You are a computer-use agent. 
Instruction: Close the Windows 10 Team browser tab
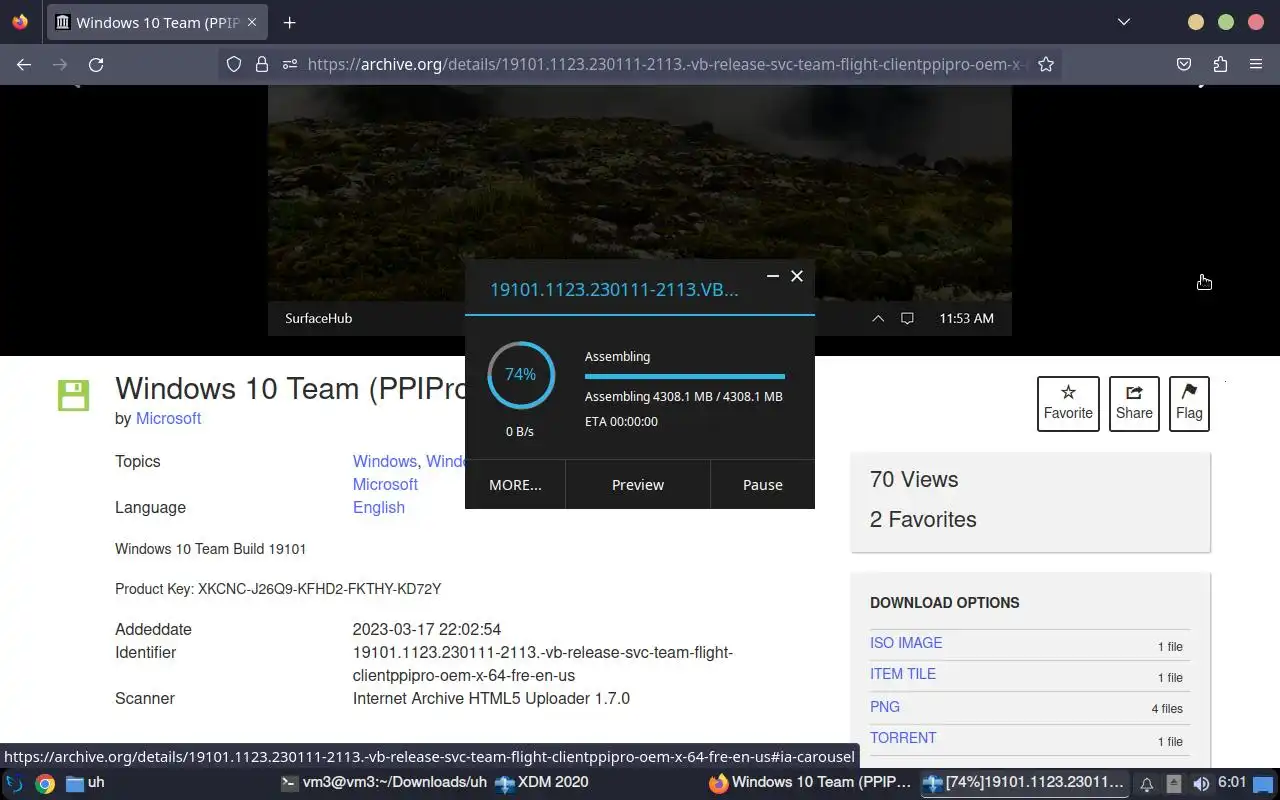click(252, 22)
